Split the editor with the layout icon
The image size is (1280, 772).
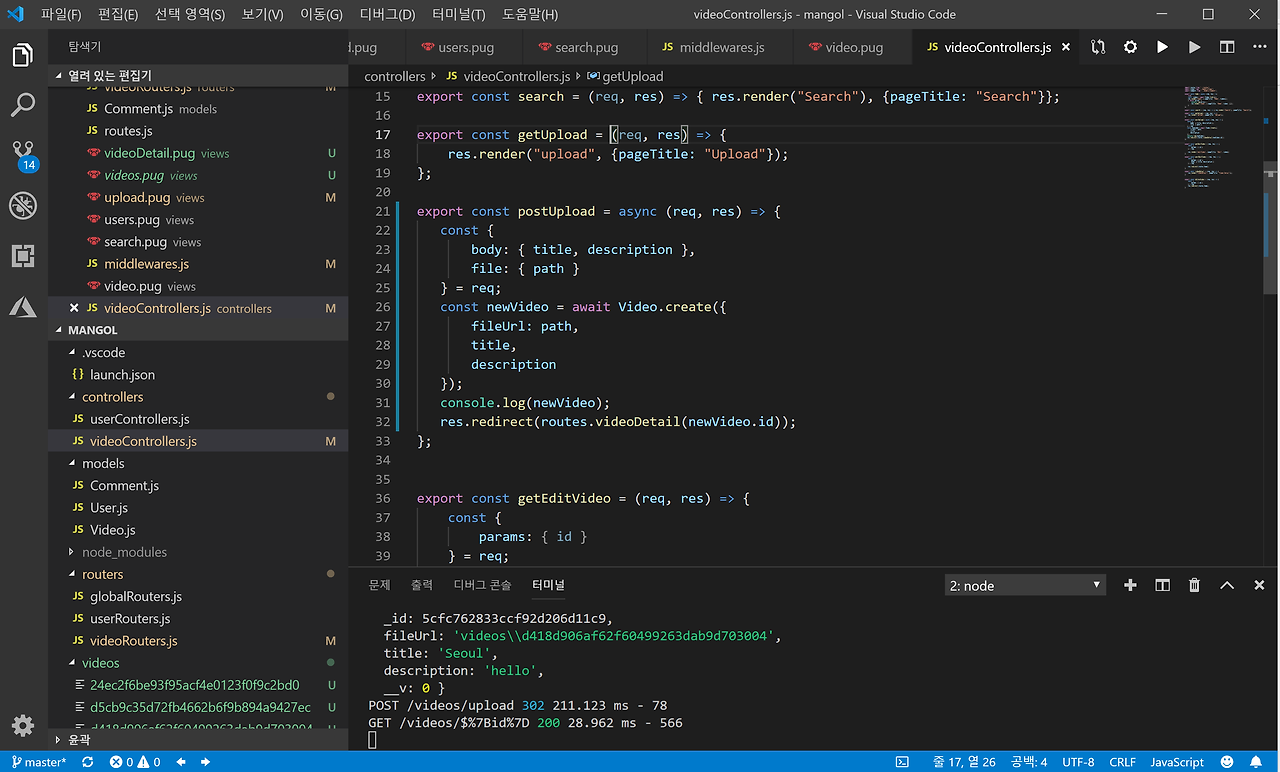pyautogui.click(x=1226, y=47)
